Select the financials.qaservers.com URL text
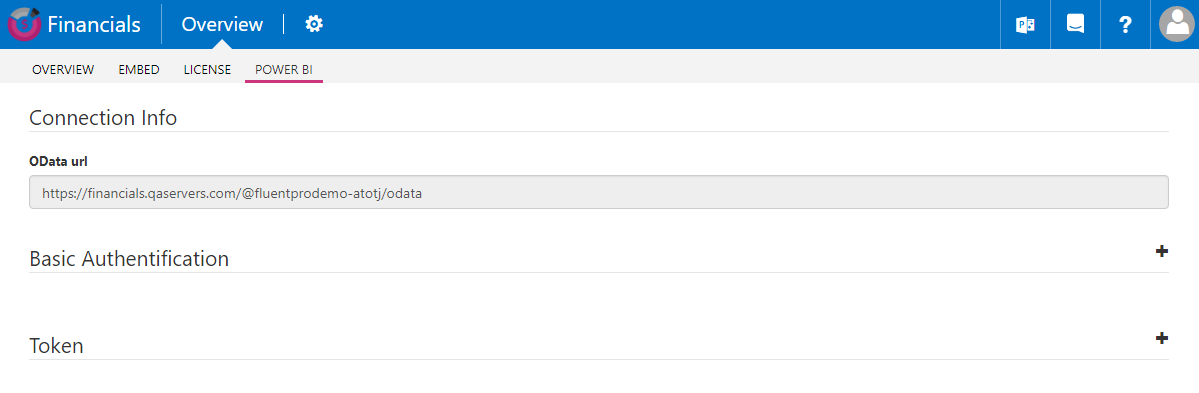 point(233,193)
